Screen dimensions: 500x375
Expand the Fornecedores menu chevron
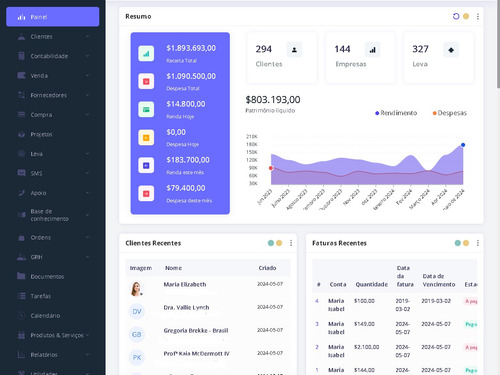(87, 95)
